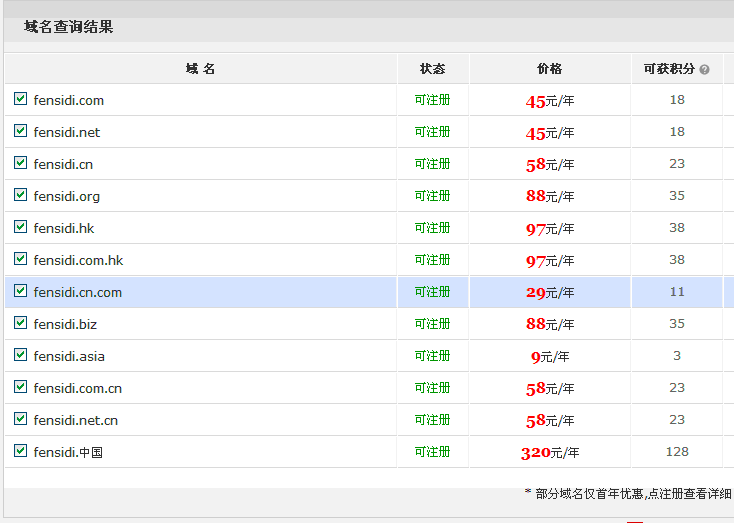Uncheck the fensidi.中国 checkbox
Viewport: 734px width, 523px height.
coord(21,451)
